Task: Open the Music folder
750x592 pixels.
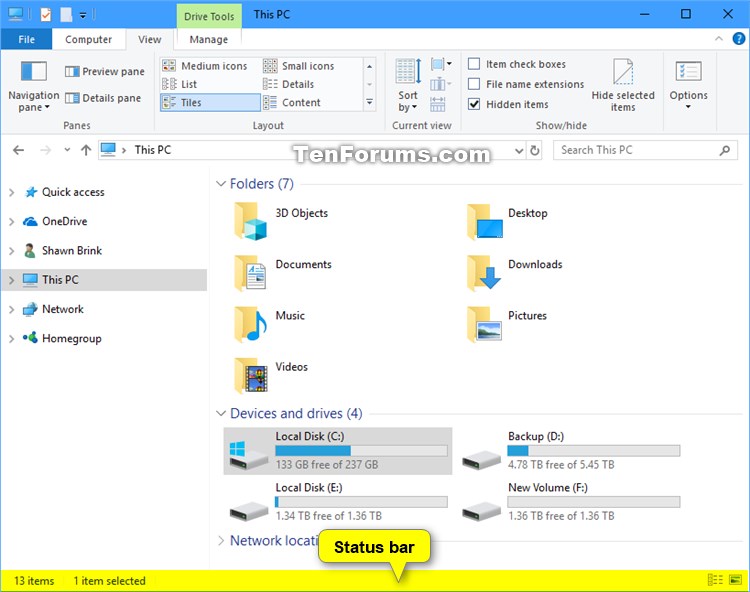Action: coord(269,324)
